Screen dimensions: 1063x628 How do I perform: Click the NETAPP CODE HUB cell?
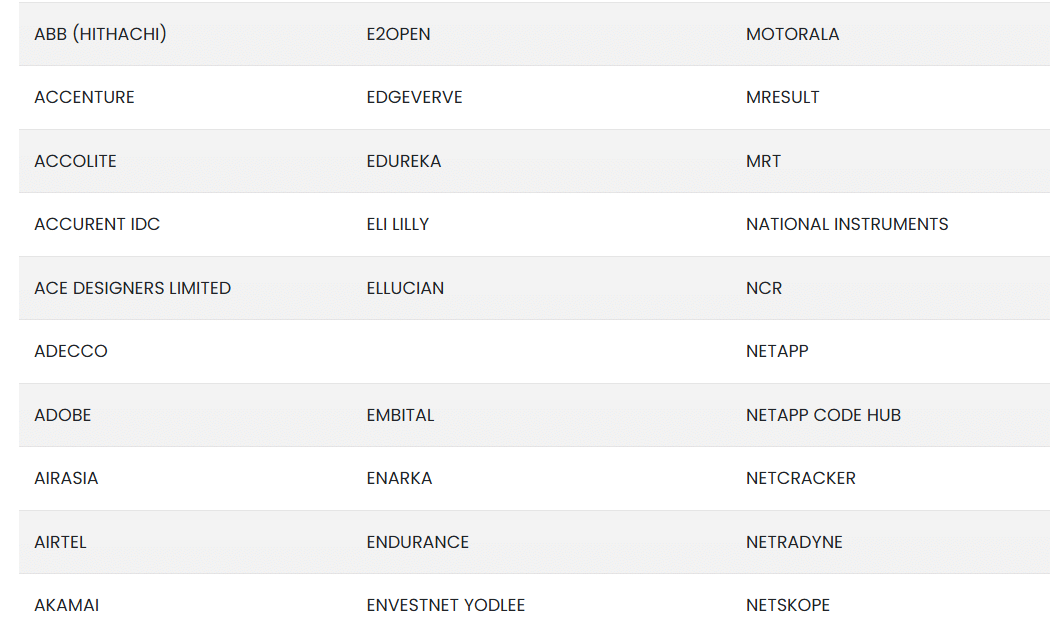823,415
